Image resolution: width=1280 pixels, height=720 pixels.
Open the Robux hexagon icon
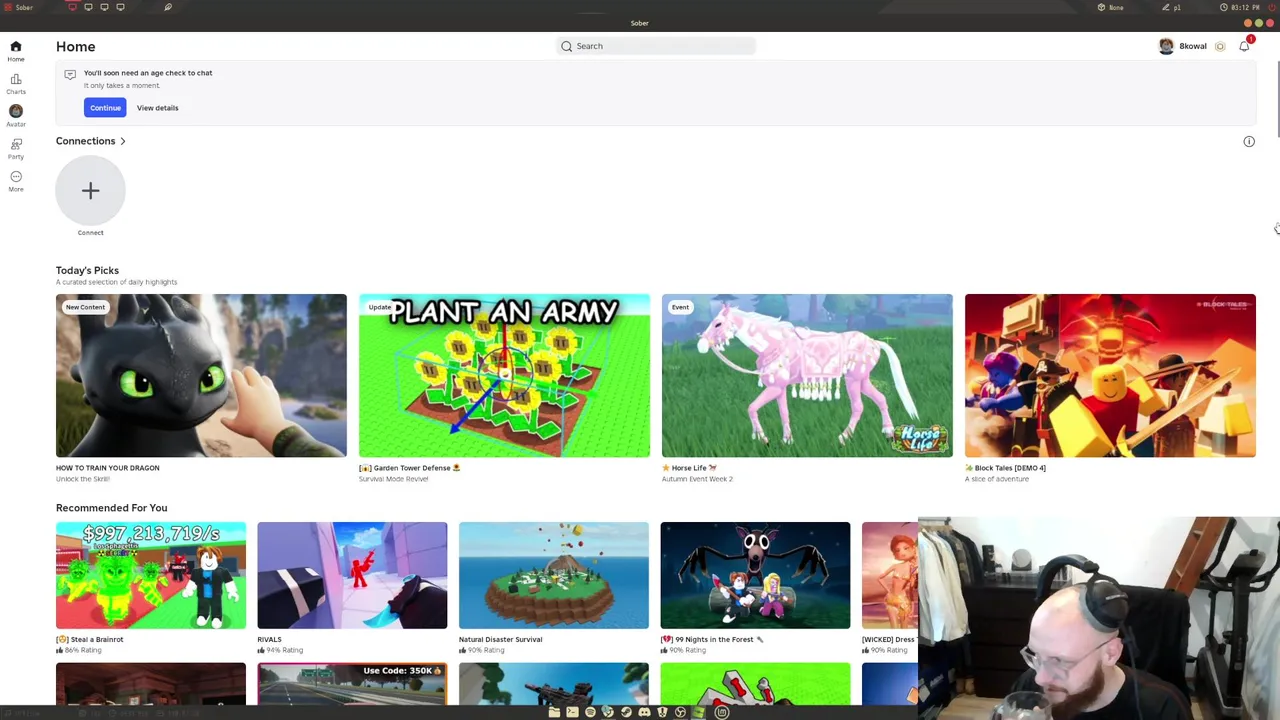(x=1220, y=46)
